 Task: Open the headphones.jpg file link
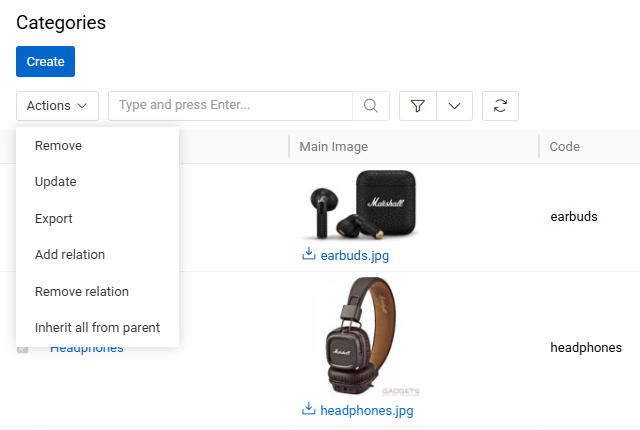[367, 410]
